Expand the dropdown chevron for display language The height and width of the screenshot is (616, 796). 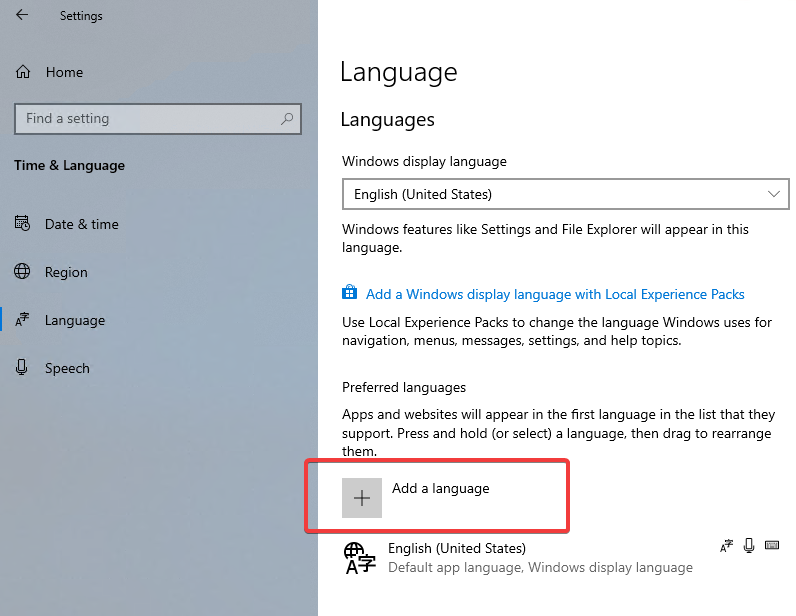(774, 194)
